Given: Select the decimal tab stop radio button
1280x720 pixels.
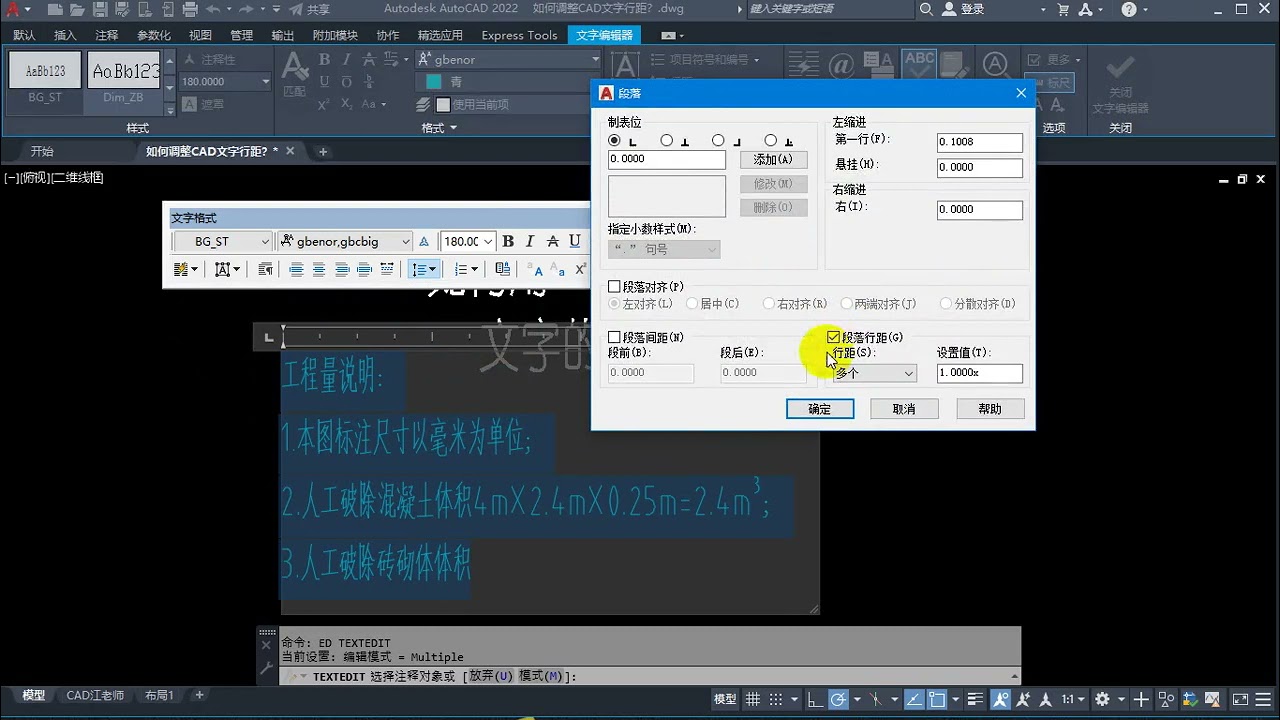Looking at the screenshot, I should [x=770, y=141].
